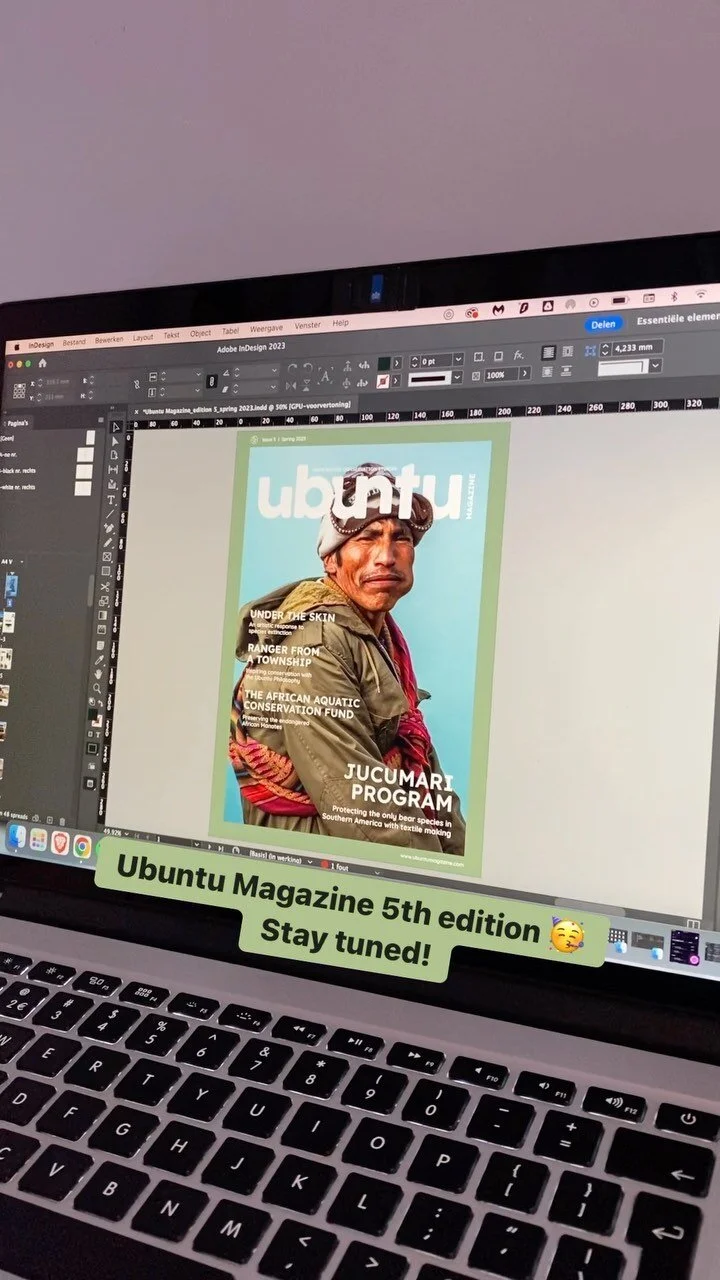Open the InDesign application menu
The width and height of the screenshot is (720, 1280).
click(41, 344)
